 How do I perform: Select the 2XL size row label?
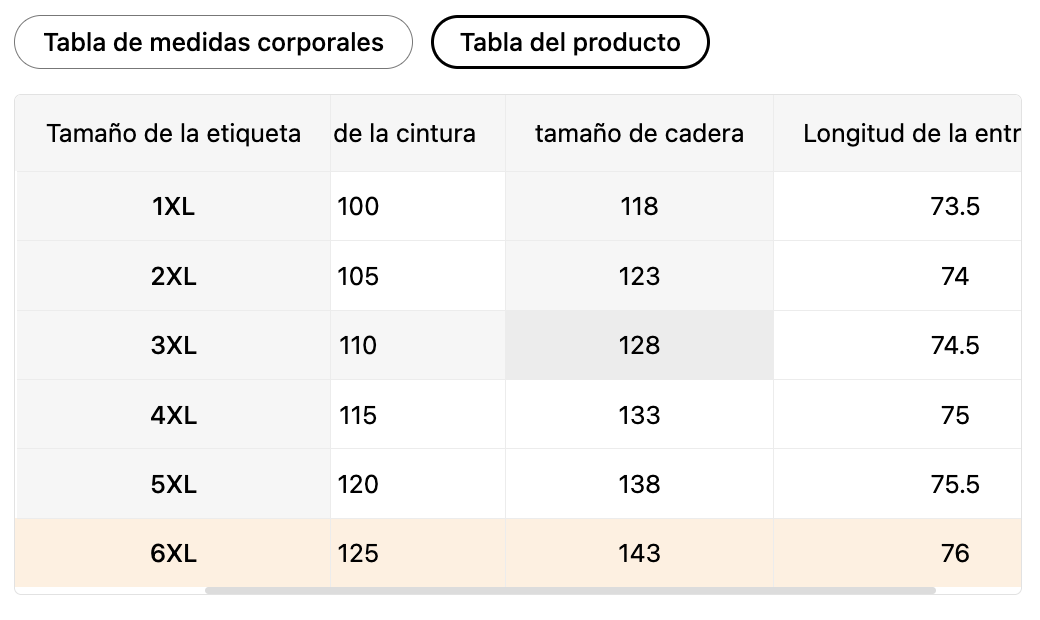click(173, 276)
